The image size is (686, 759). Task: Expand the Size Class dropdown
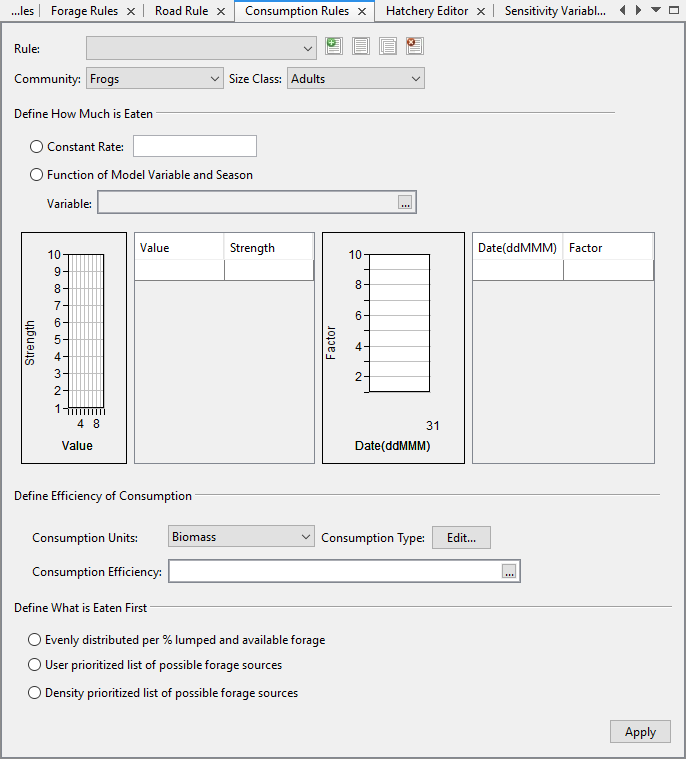(355, 78)
